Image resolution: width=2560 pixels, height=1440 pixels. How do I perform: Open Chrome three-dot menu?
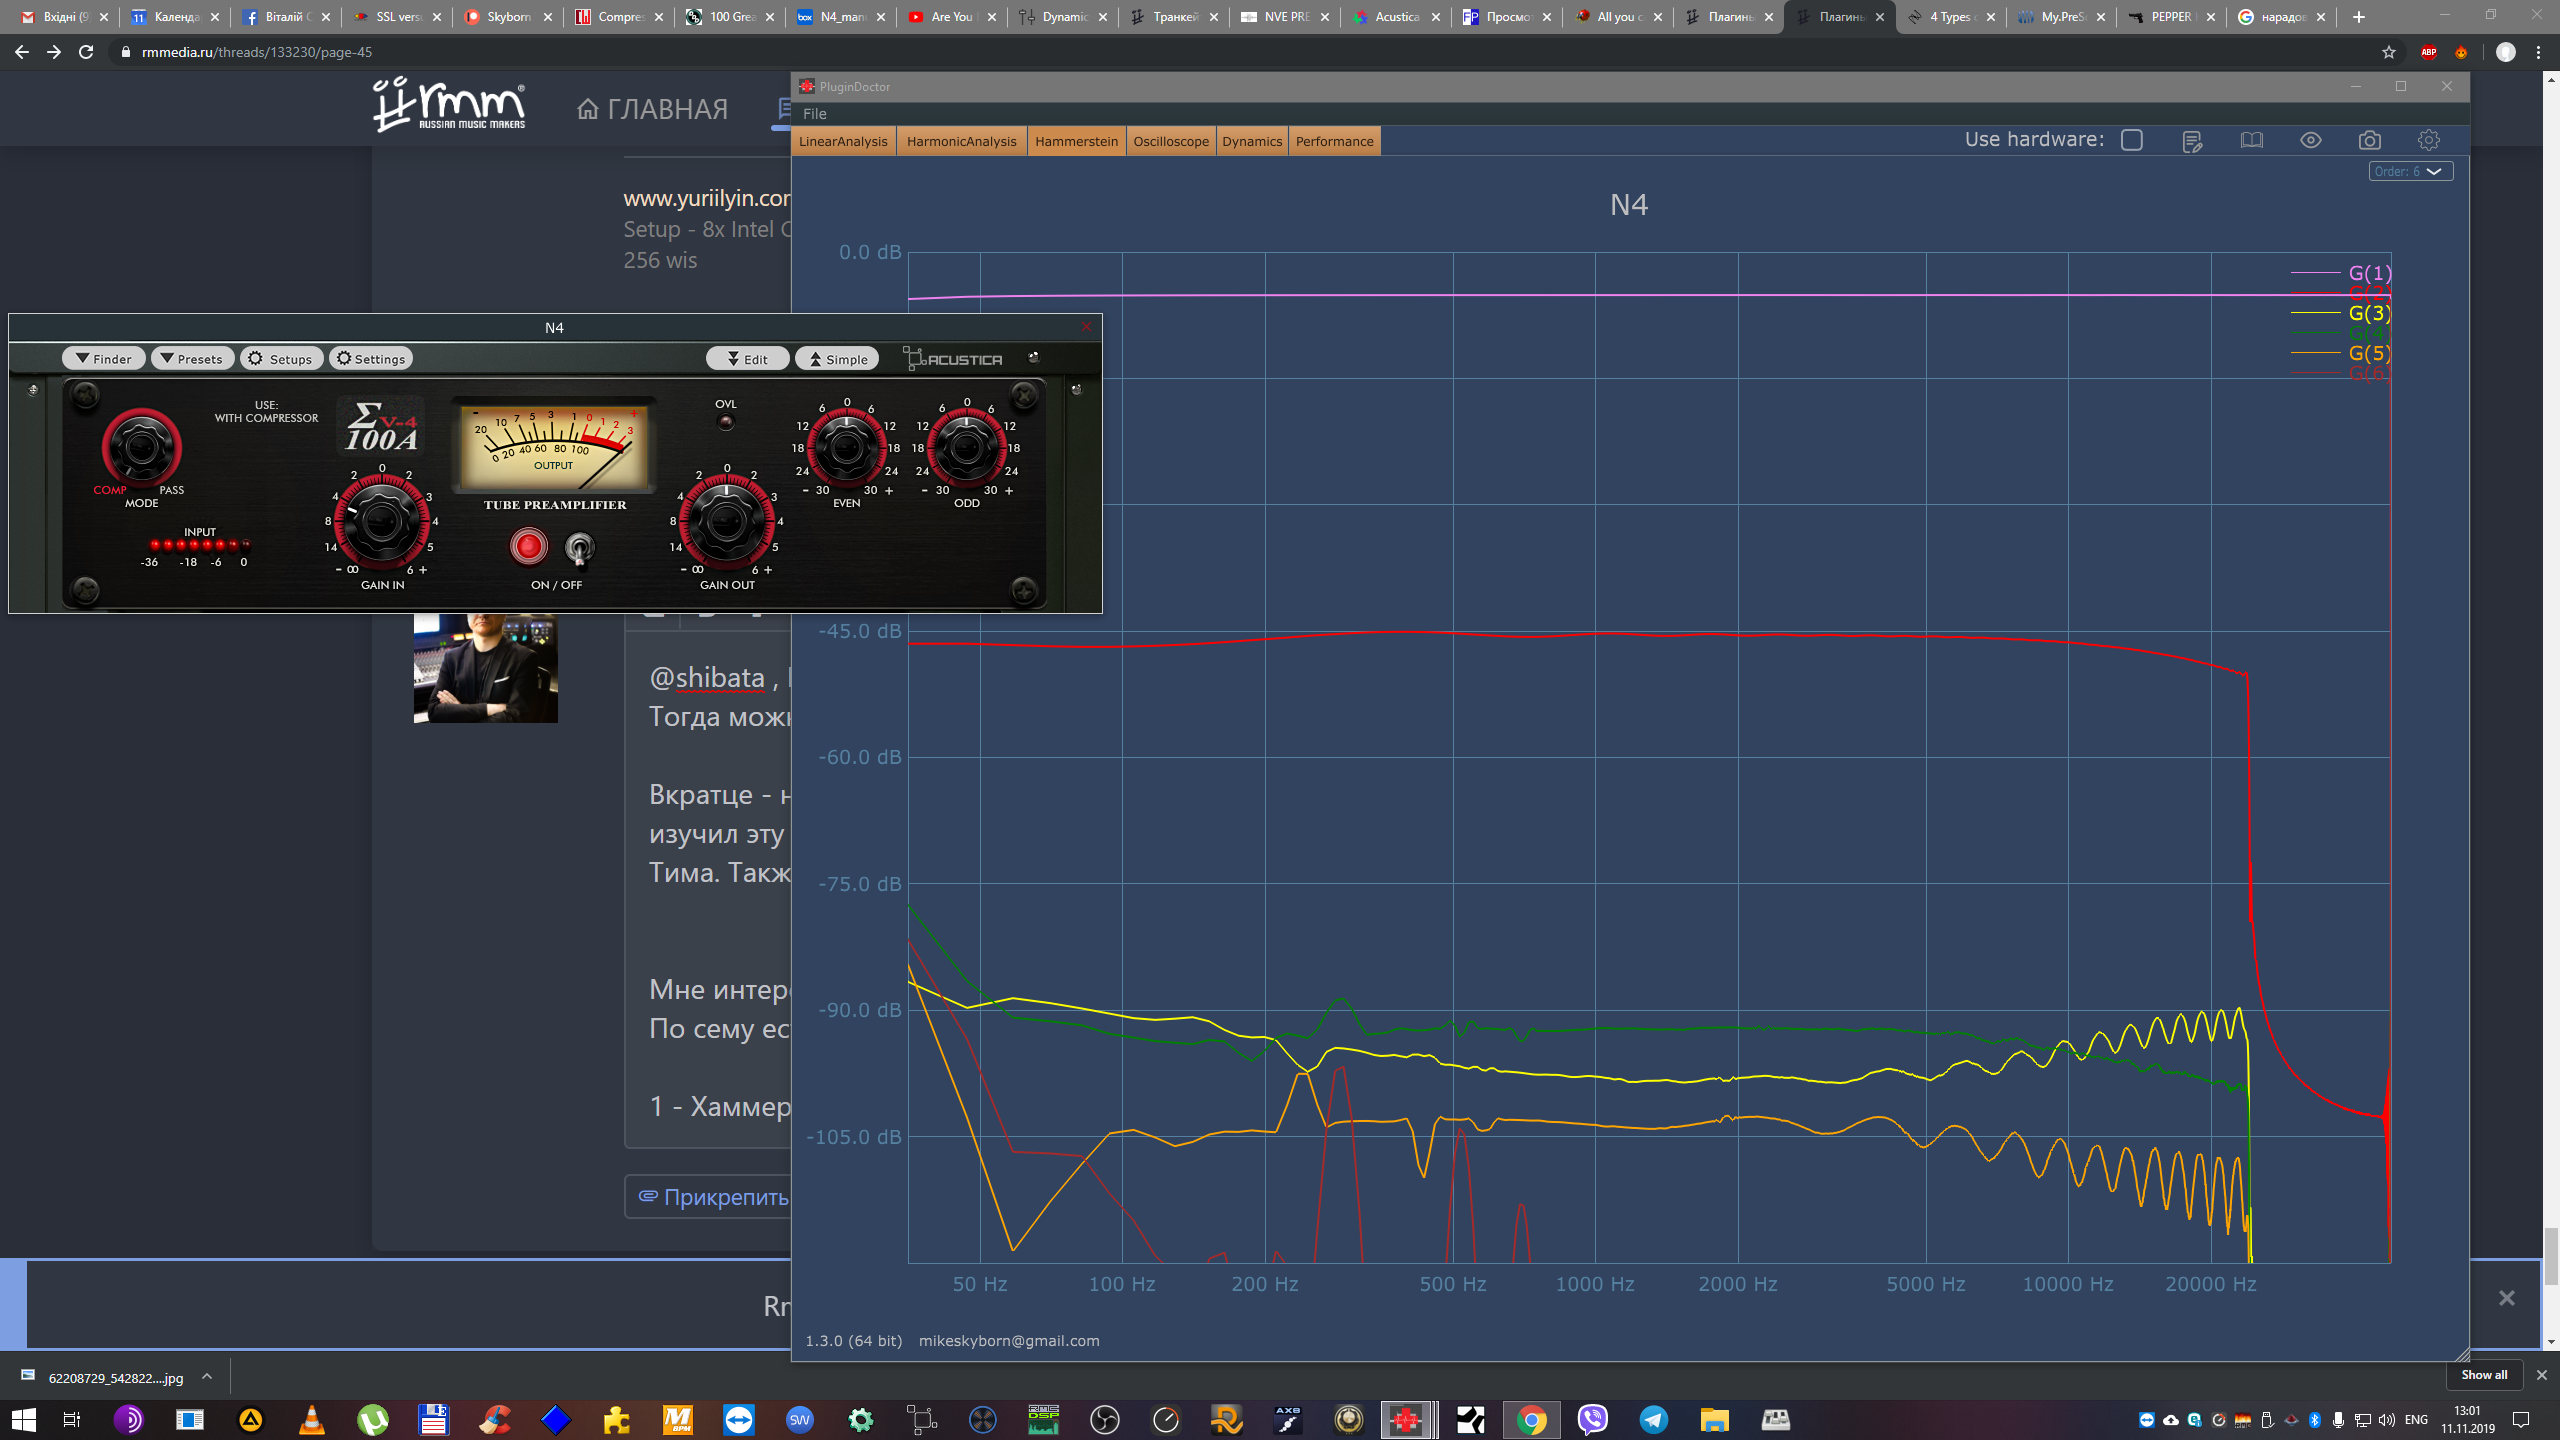pyautogui.click(x=2539, y=52)
